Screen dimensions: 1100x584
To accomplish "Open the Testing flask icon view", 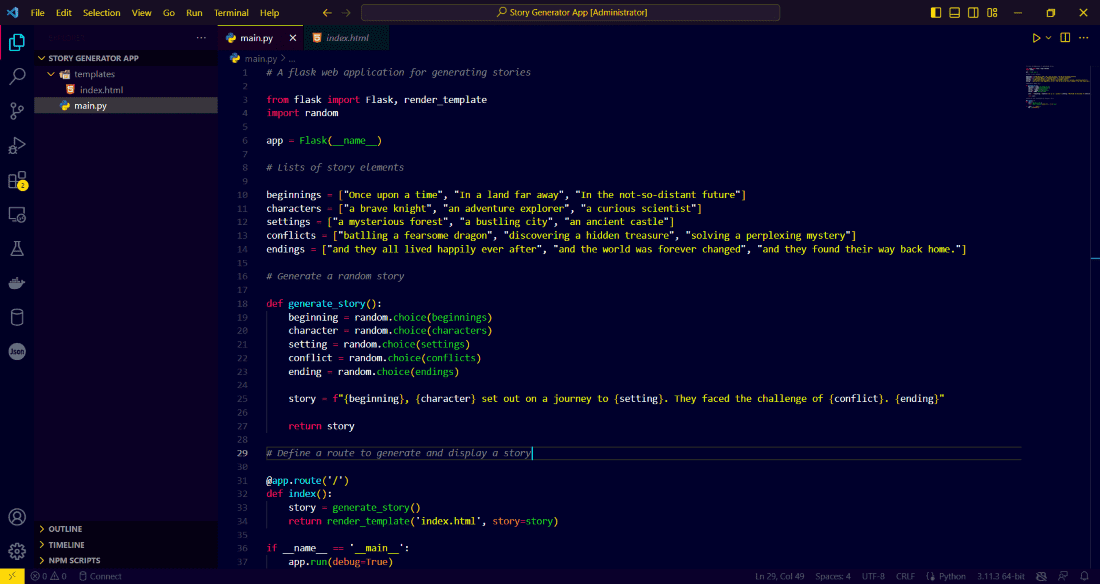I will point(17,248).
